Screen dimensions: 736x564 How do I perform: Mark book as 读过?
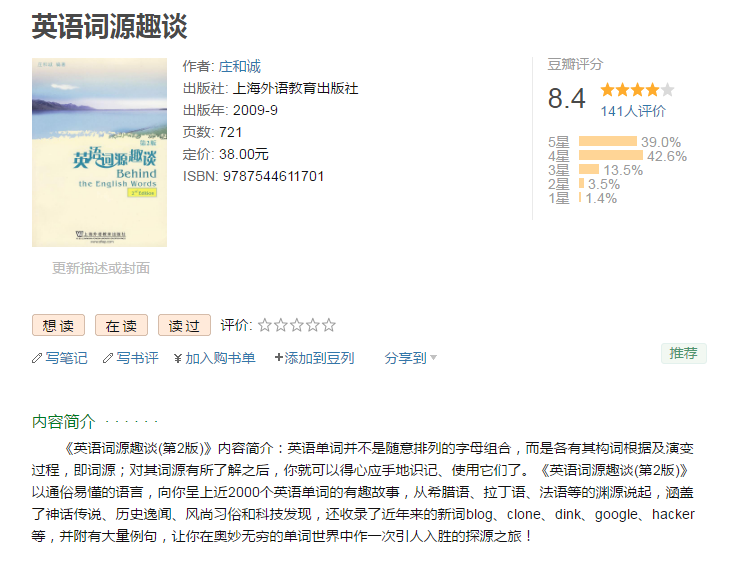pyautogui.click(x=184, y=325)
